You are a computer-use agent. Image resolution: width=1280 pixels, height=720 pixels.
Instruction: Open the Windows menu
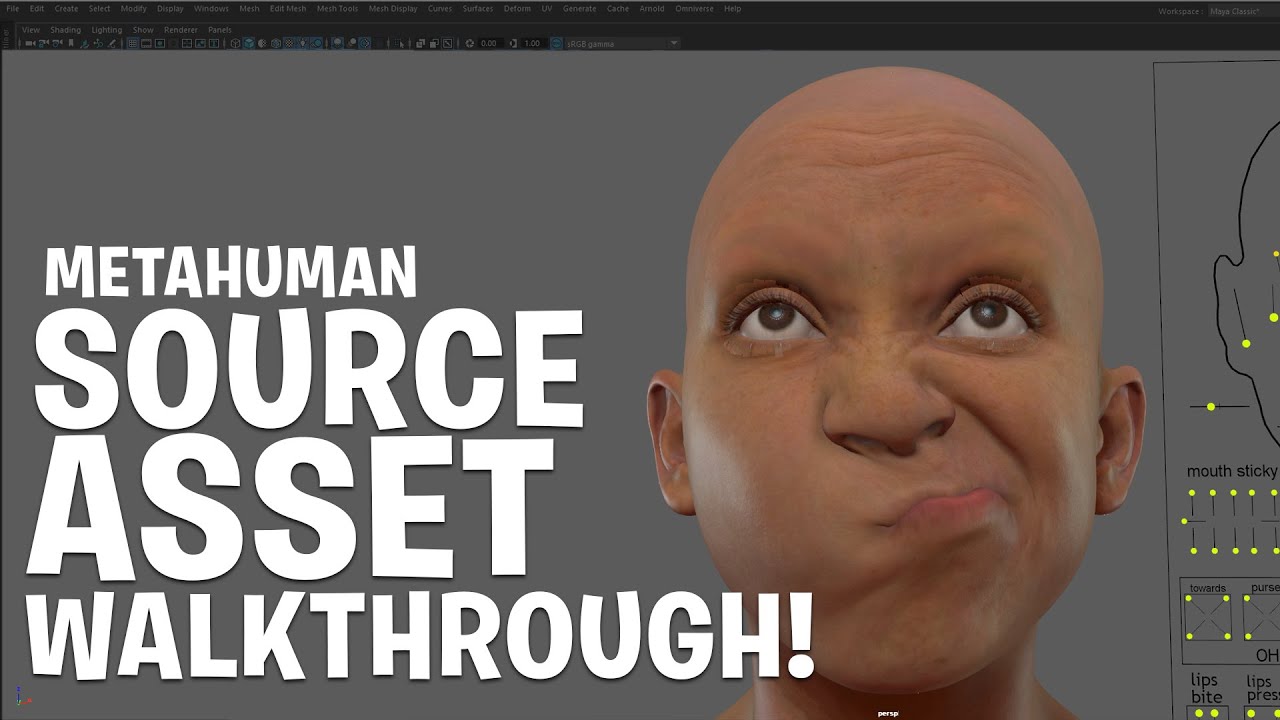click(211, 9)
